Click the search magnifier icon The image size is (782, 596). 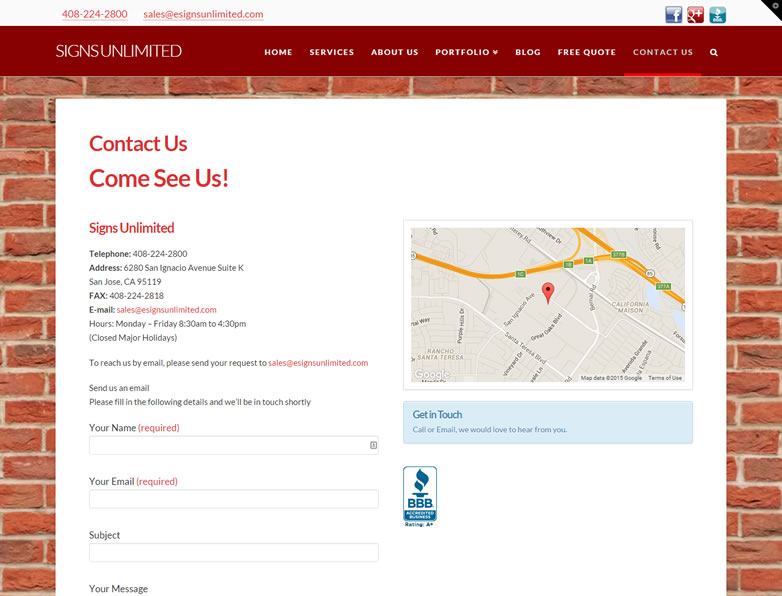coord(713,52)
